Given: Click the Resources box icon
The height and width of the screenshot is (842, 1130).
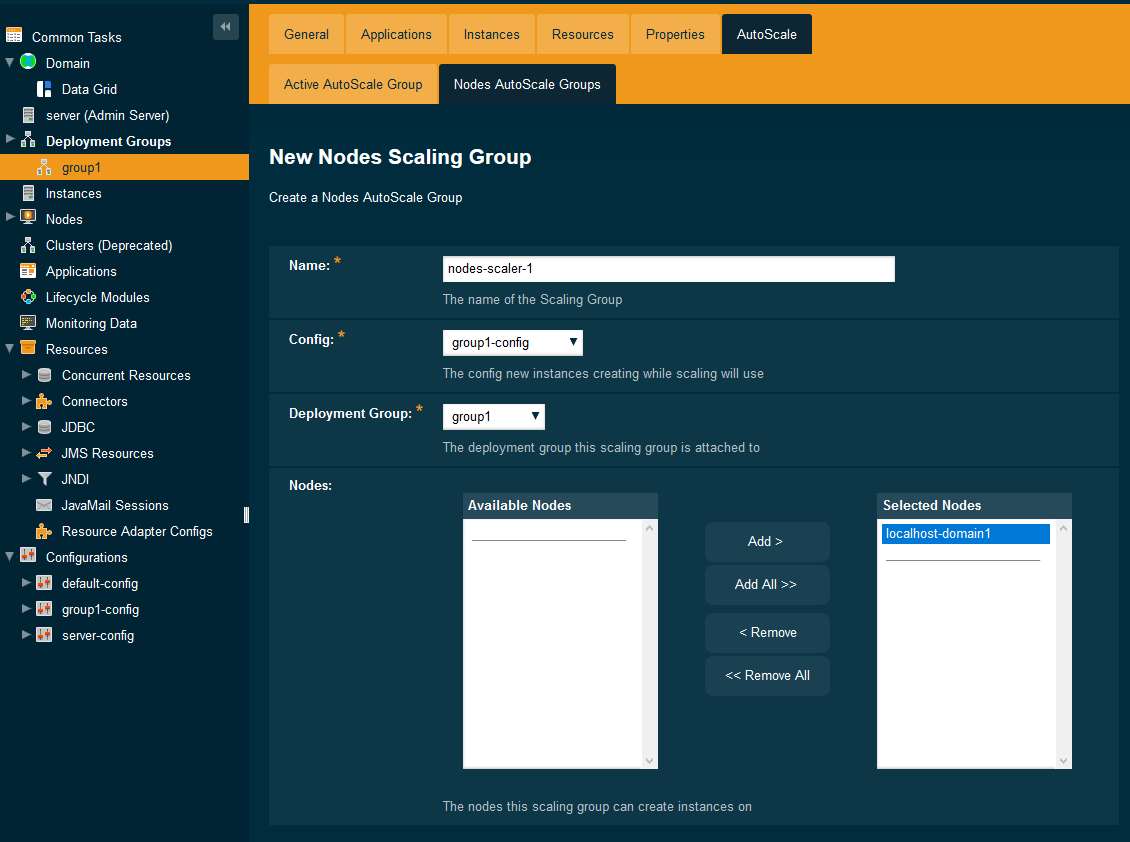Looking at the screenshot, I should pos(28,347).
